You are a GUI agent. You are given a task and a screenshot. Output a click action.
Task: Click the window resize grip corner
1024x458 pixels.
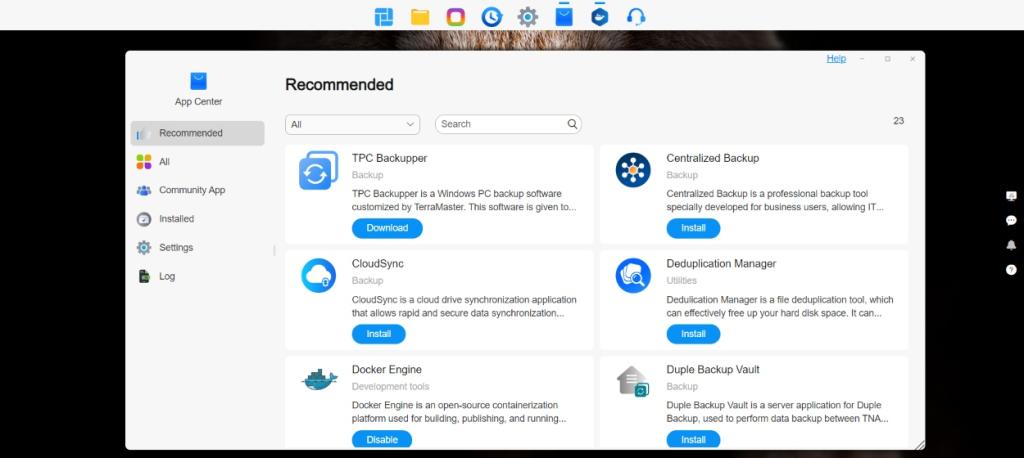click(919, 444)
